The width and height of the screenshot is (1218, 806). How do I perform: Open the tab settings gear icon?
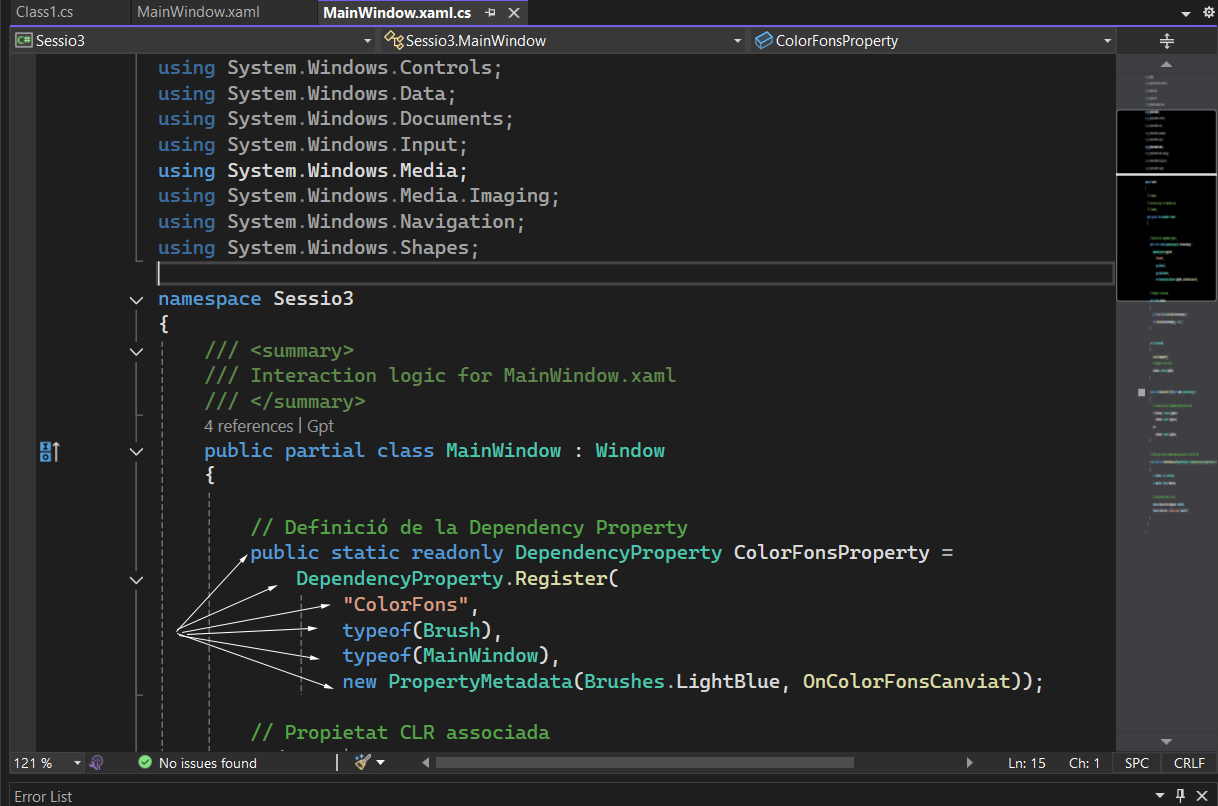coord(1207,13)
